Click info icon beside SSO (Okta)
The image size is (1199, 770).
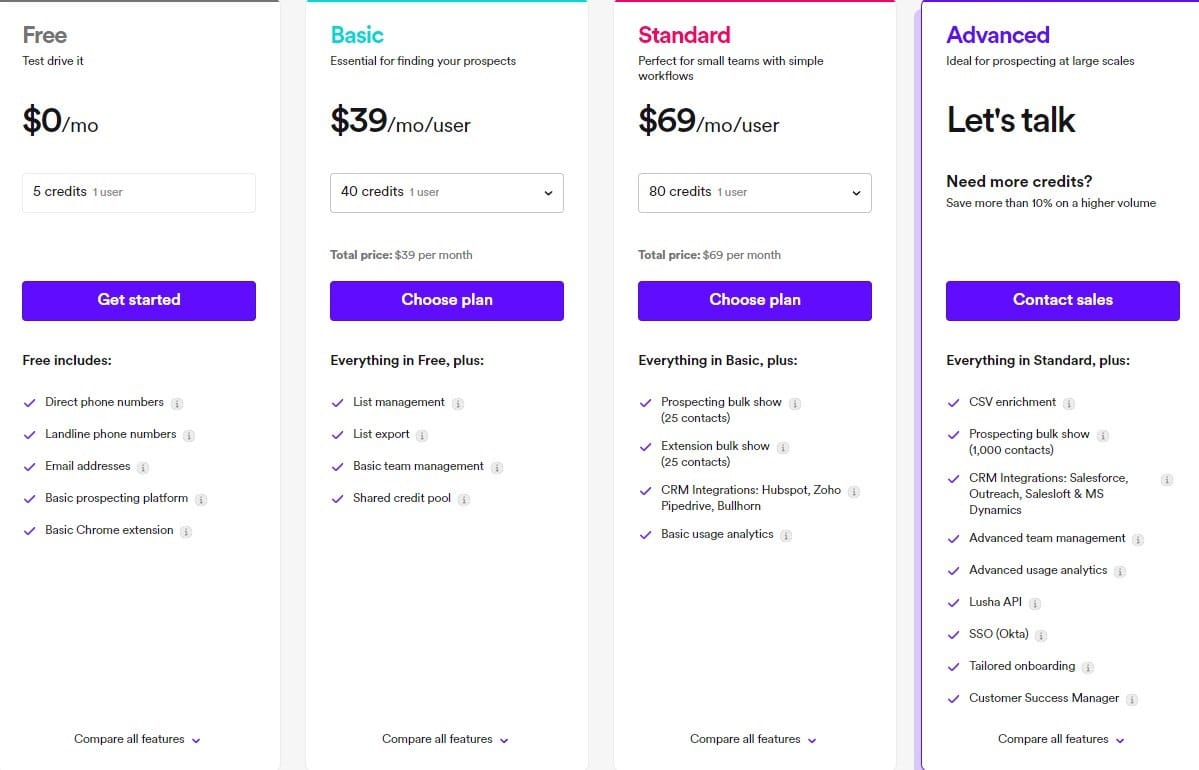pos(1041,635)
